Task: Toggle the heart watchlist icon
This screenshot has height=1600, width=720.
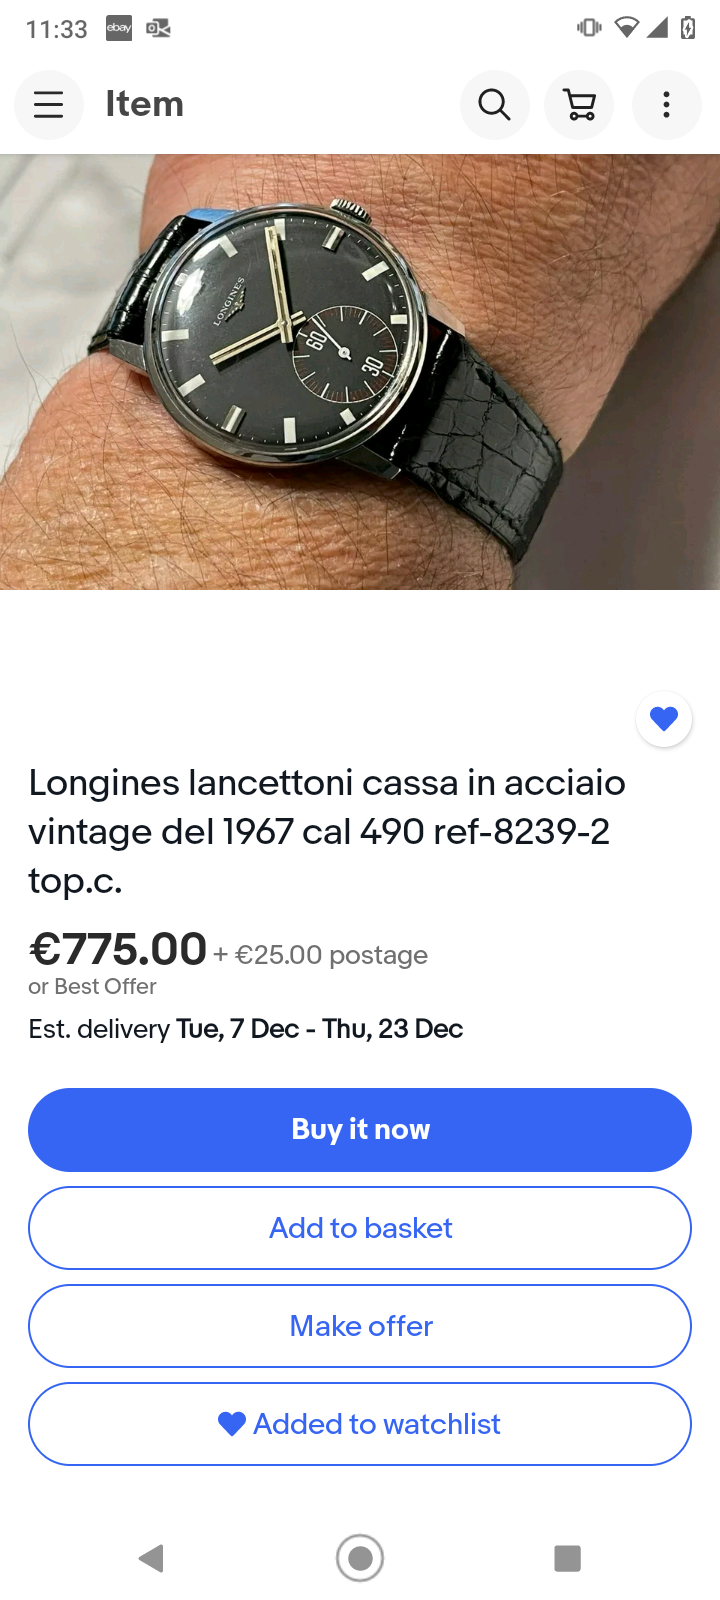Action: tap(664, 718)
